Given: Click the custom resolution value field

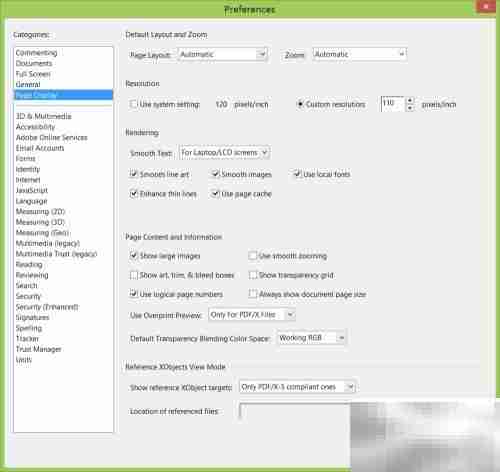Looking at the screenshot, I should coord(392,104).
